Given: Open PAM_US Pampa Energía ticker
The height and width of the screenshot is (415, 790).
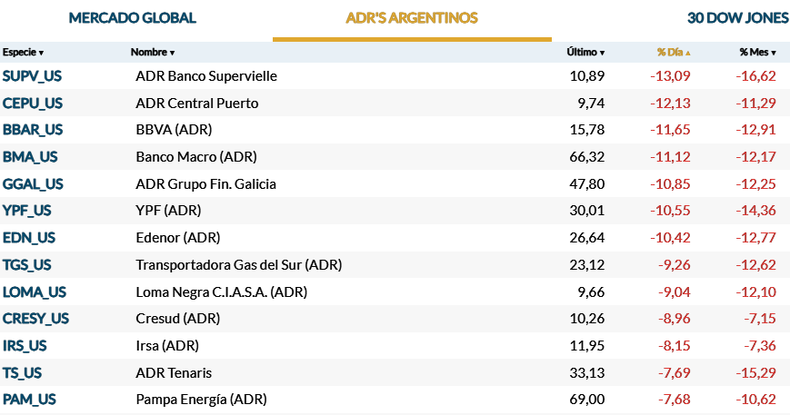Looking at the screenshot, I should pyautogui.click(x=29, y=399).
